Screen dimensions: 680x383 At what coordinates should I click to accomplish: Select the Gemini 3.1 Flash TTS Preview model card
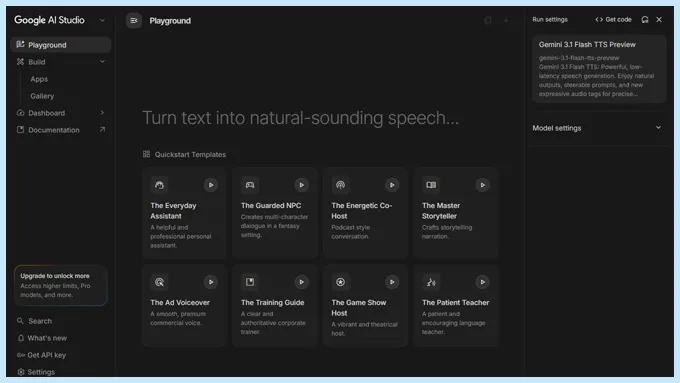pyautogui.click(x=599, y=69)
